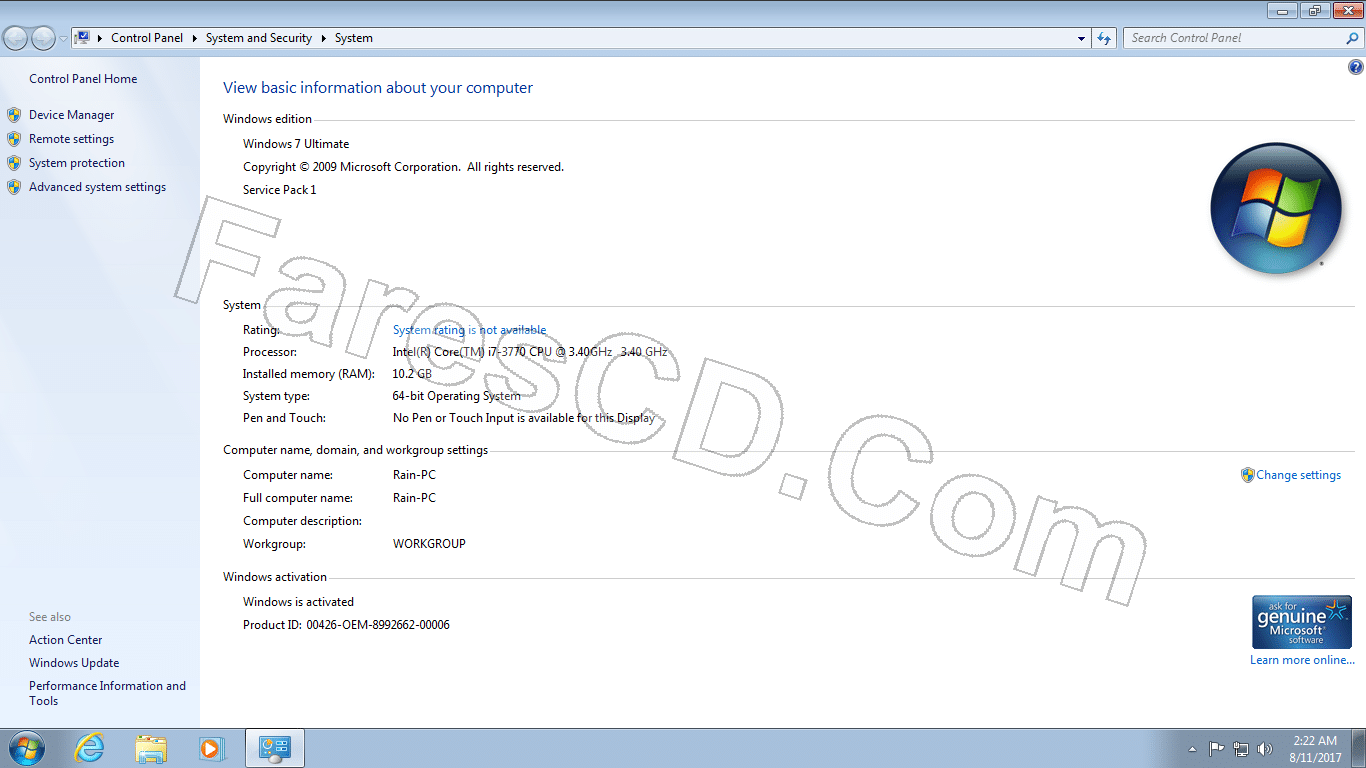Click the Change settings link
The width and height of the screenshot is (1366, 768).
pyautogui.click(x=1298, y=475)
